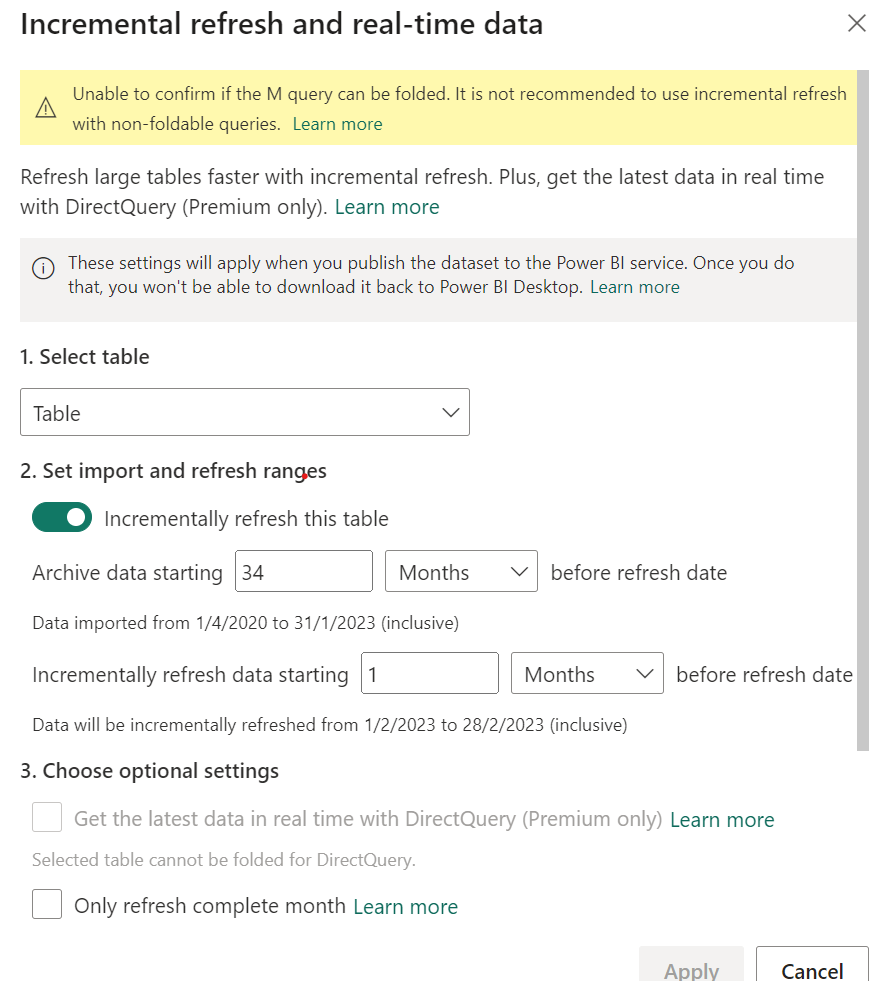Click the '2. Set import and refresh ranges' heading
Image resolution: width=886 pixels, height=981 pixels.
click(x=173, y=470)
